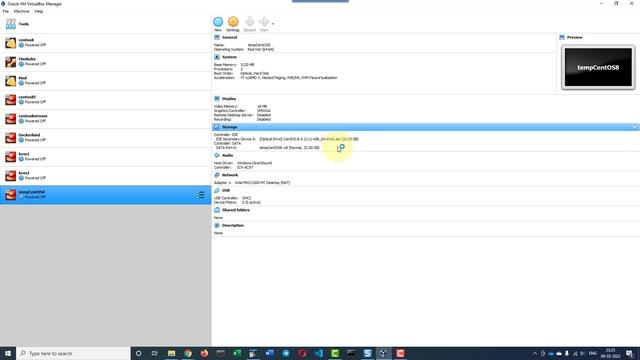
Task: Open Task View on the taskbar
Action: tap(155, 353)
